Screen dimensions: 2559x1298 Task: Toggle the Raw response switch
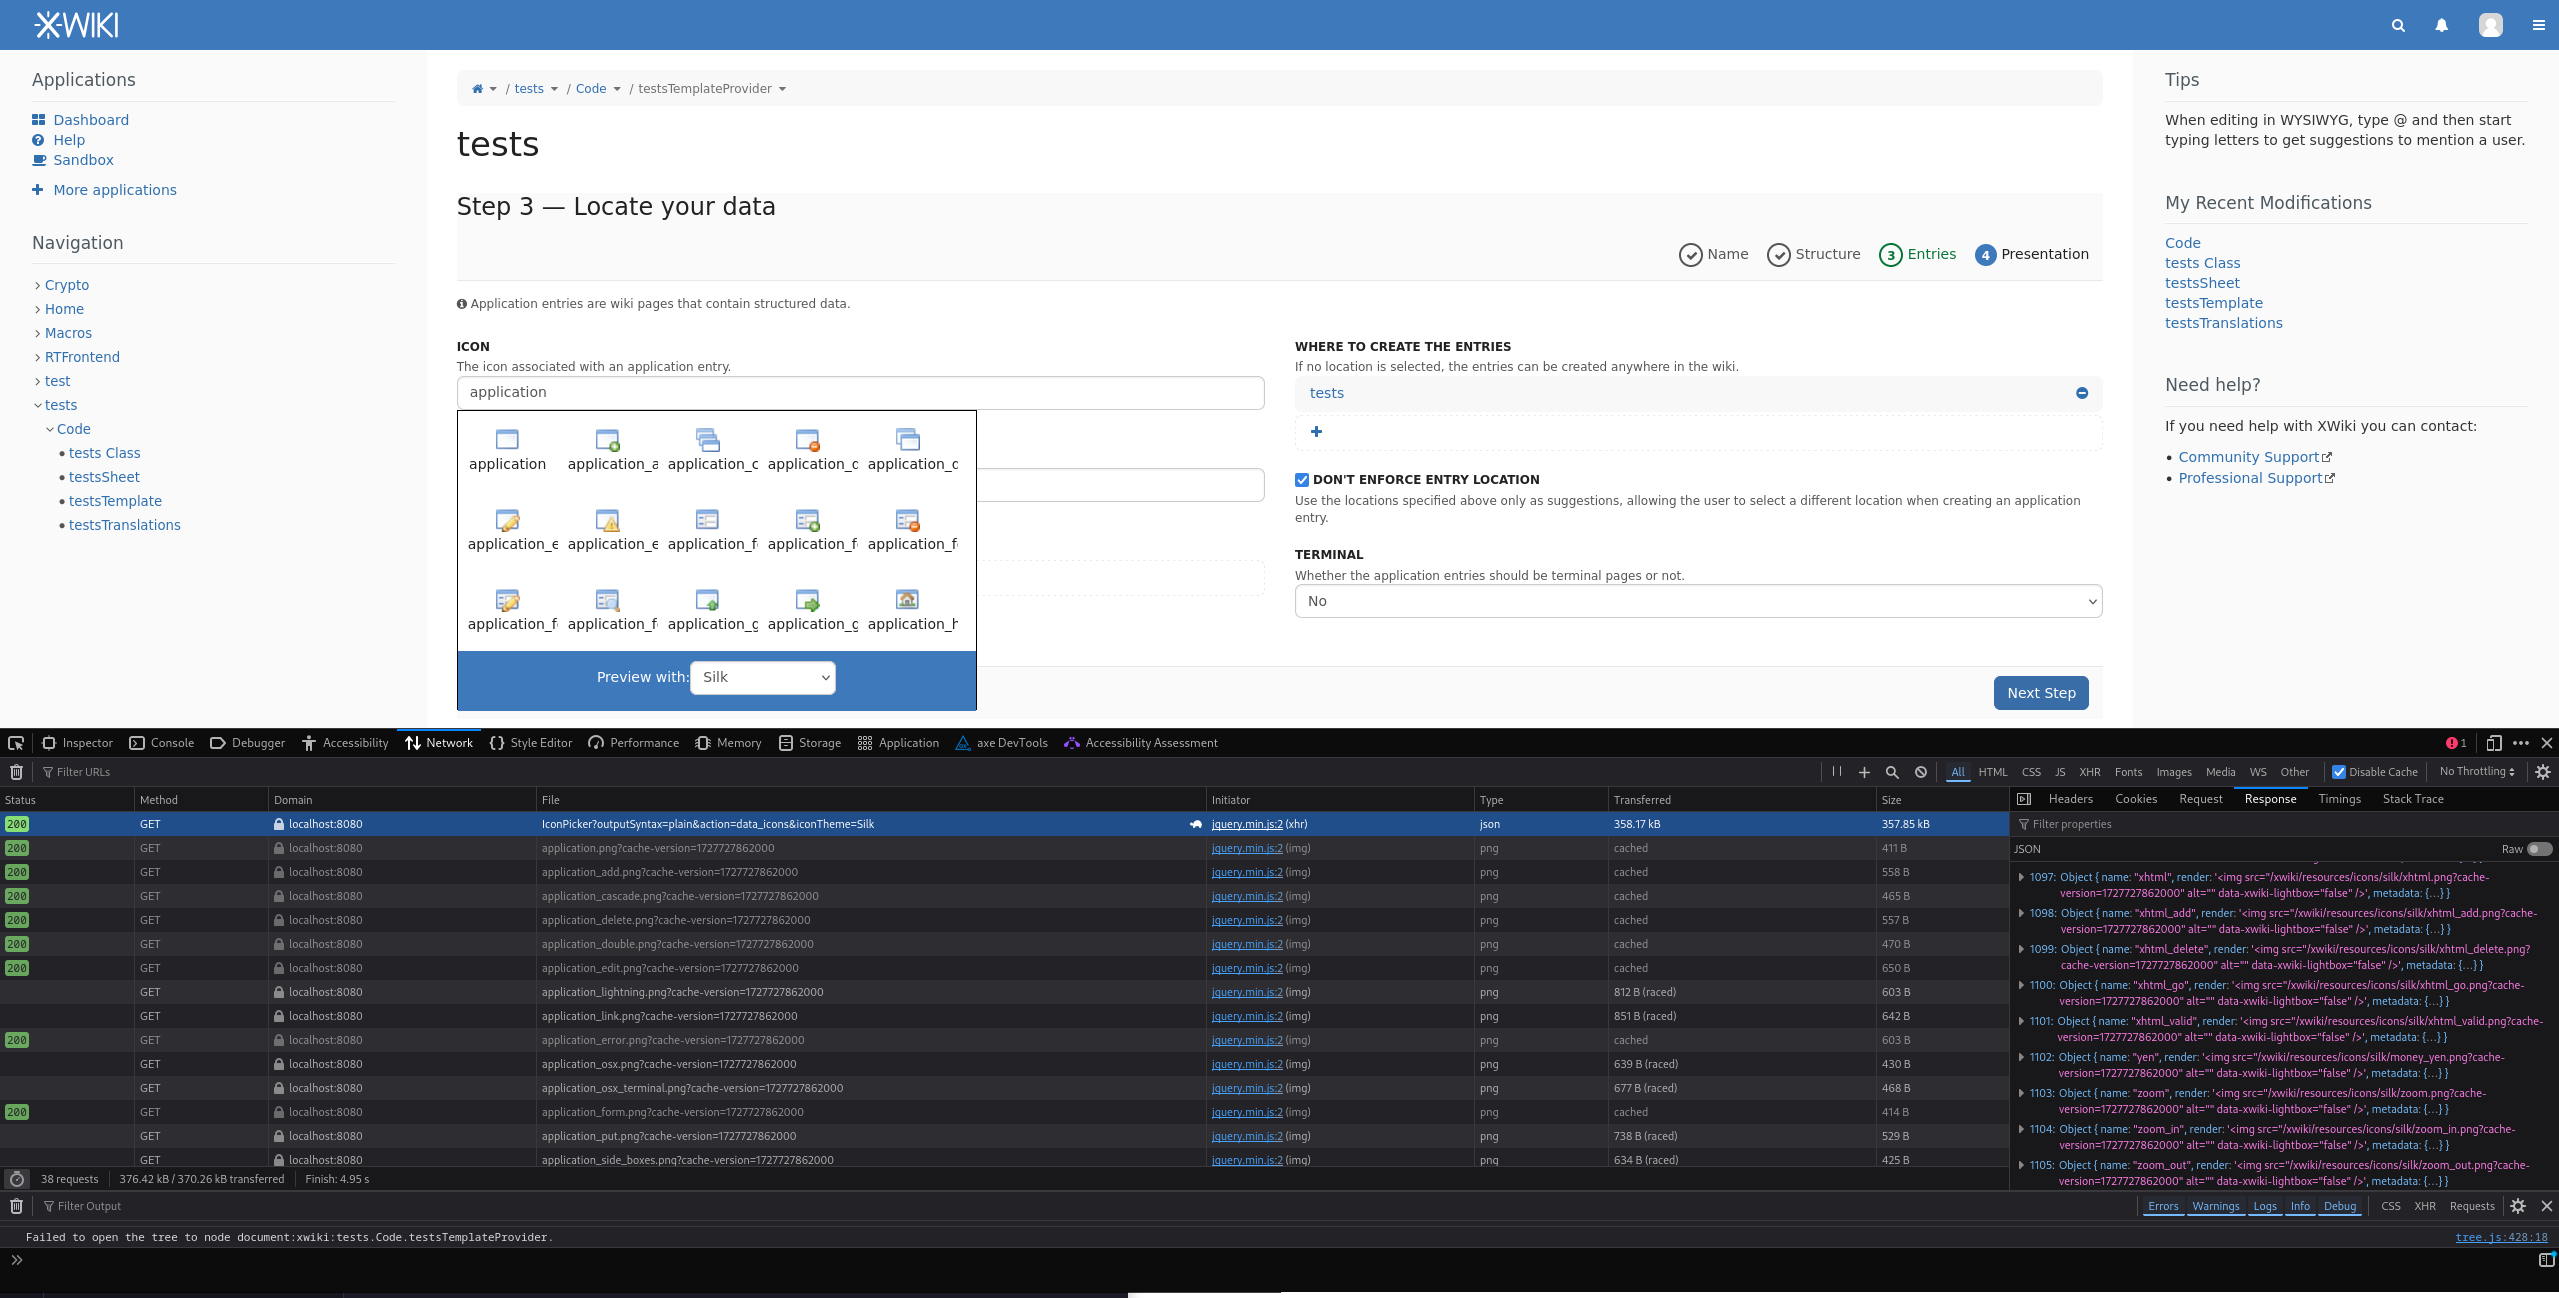click(2539, 849)
